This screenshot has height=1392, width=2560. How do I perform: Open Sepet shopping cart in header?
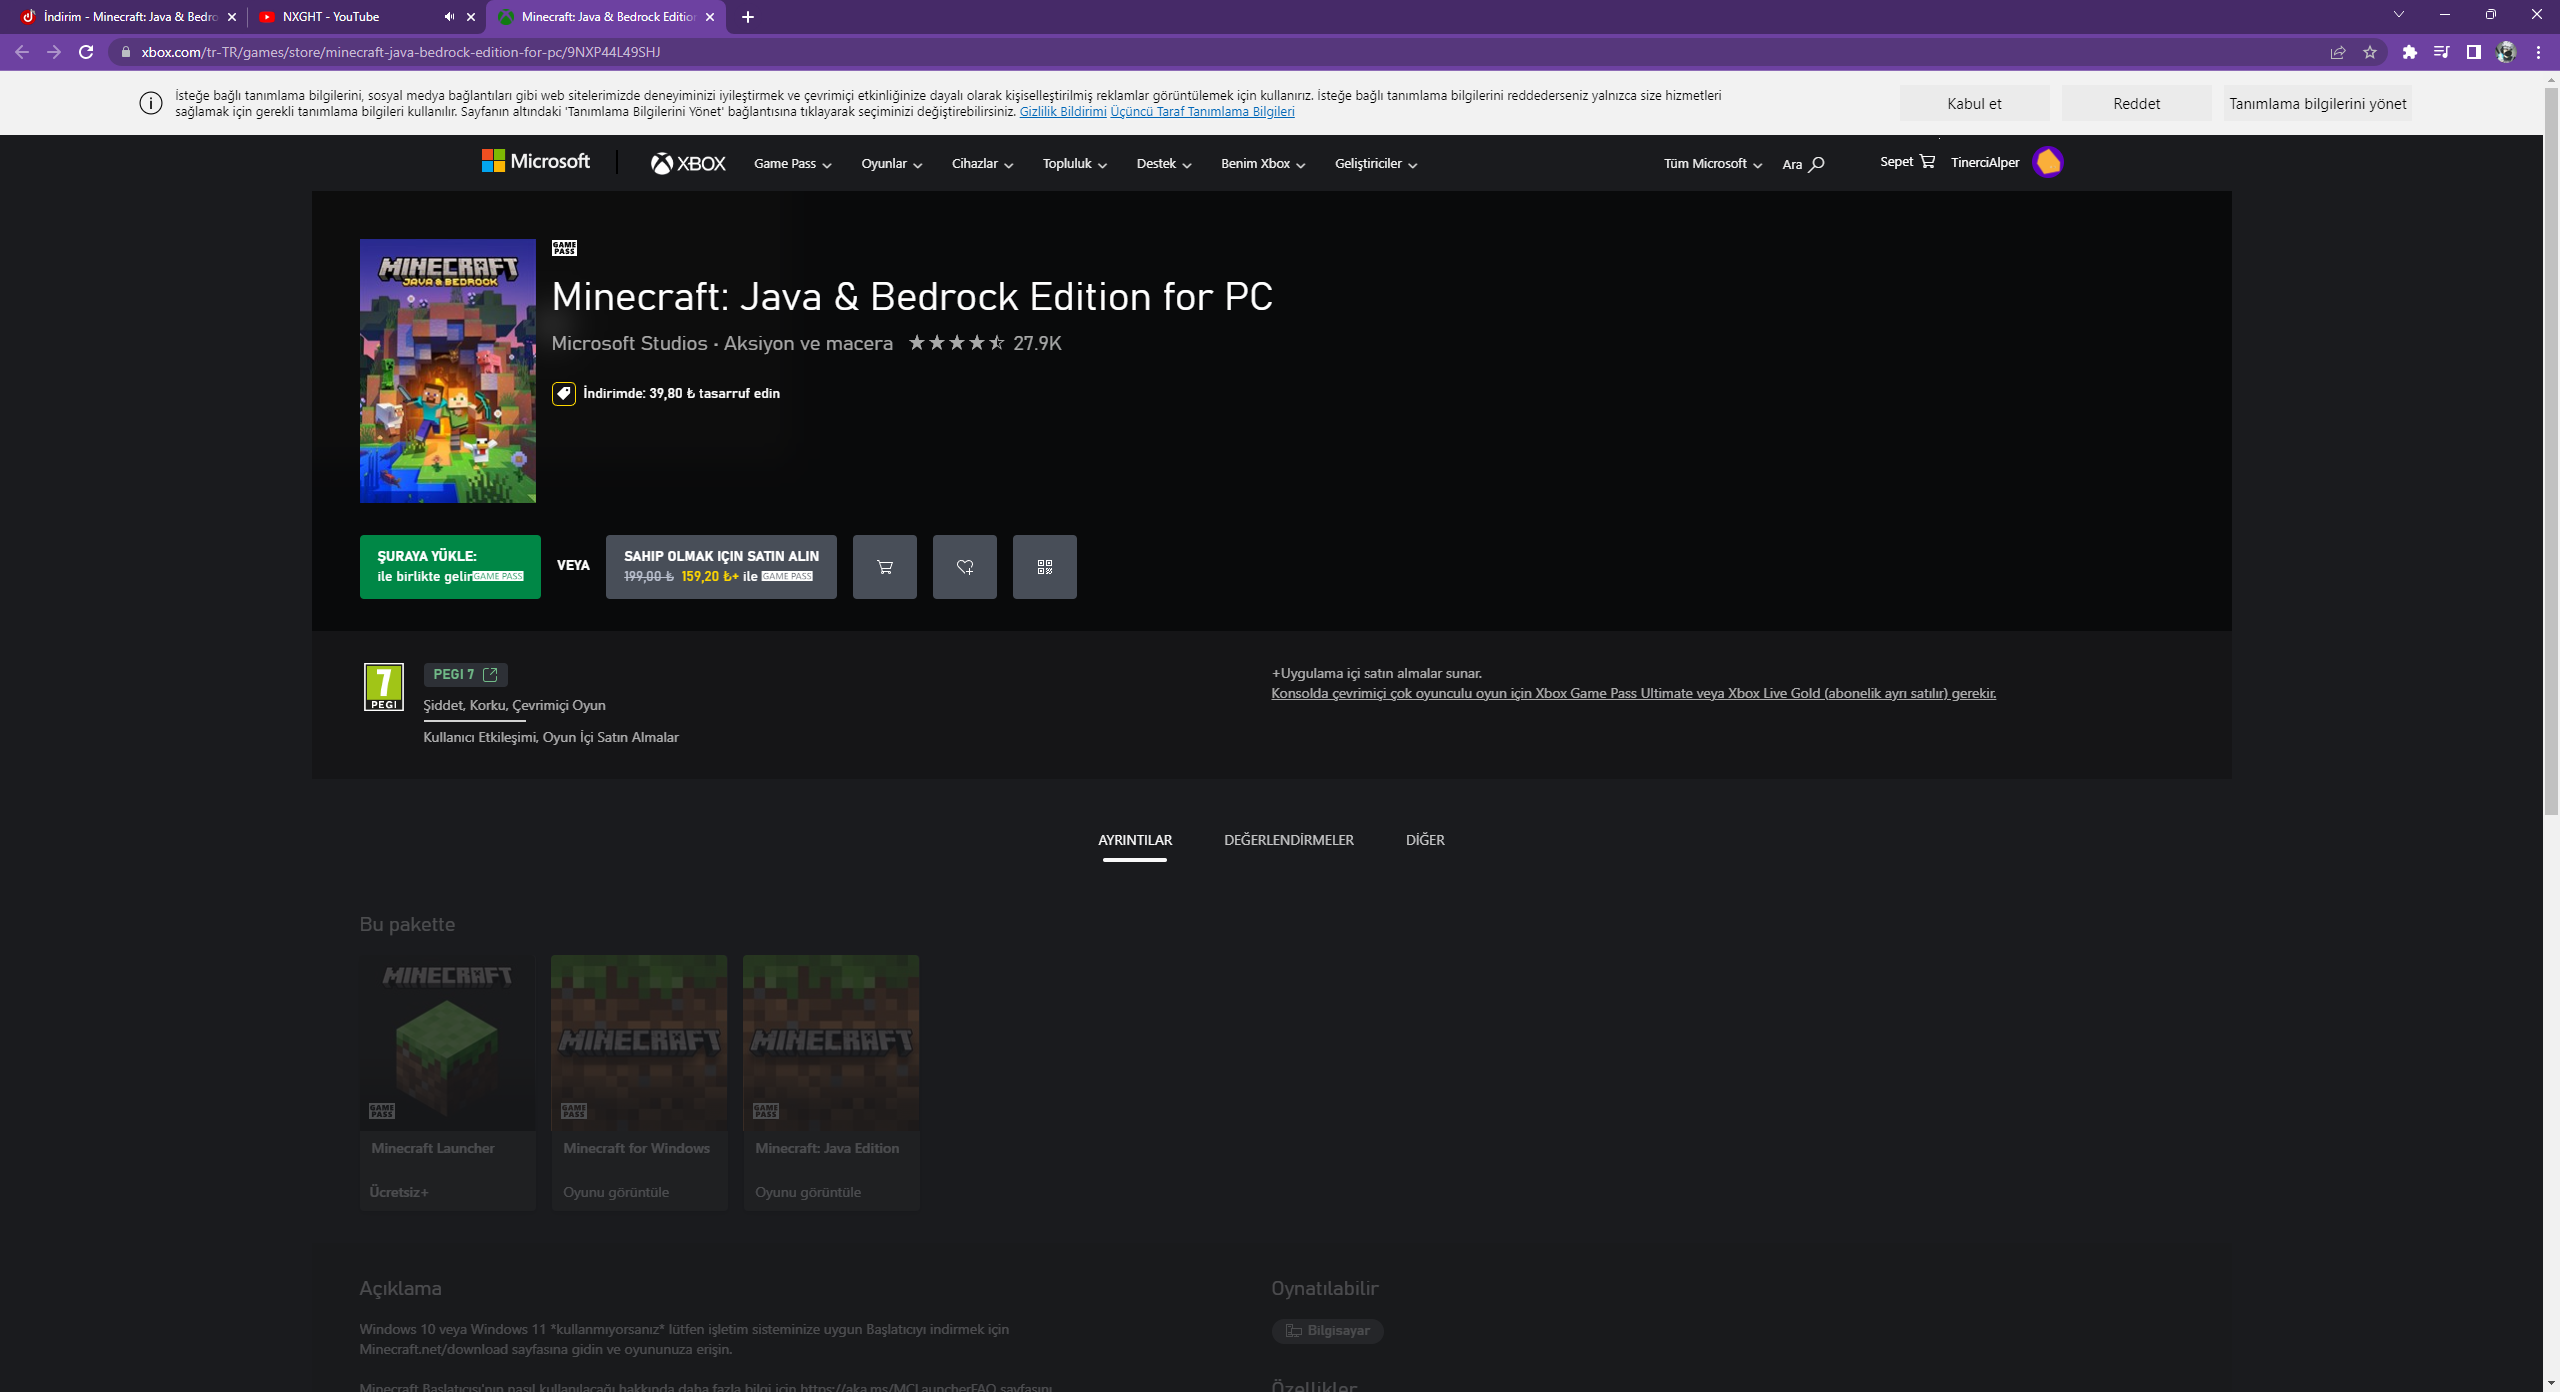coord(1906,162)
